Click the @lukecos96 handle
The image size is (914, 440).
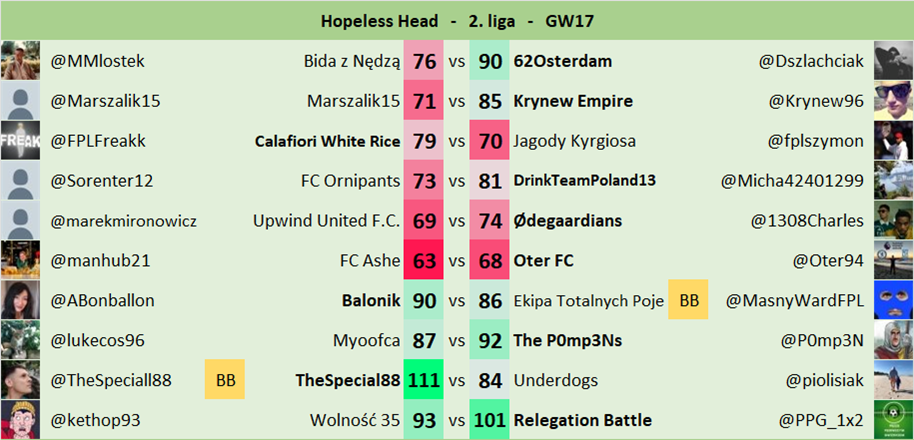98,340
